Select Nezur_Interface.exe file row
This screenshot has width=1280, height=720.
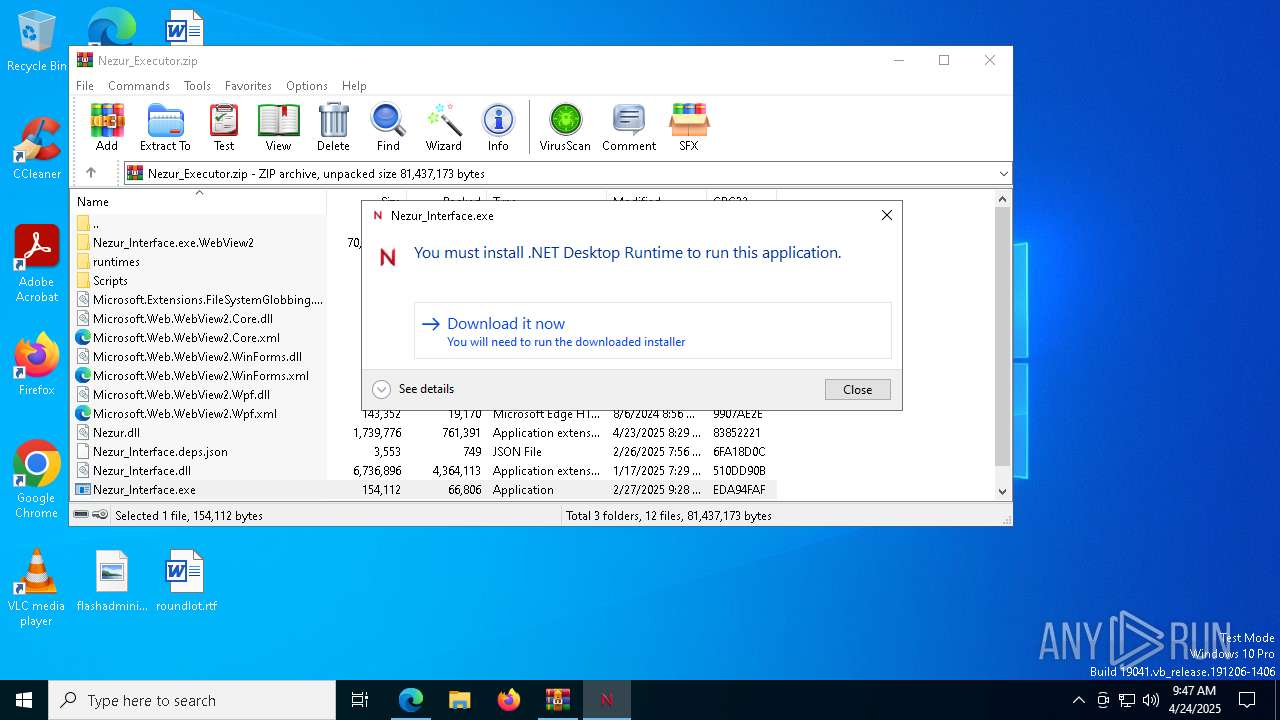(x=425, y=489)
